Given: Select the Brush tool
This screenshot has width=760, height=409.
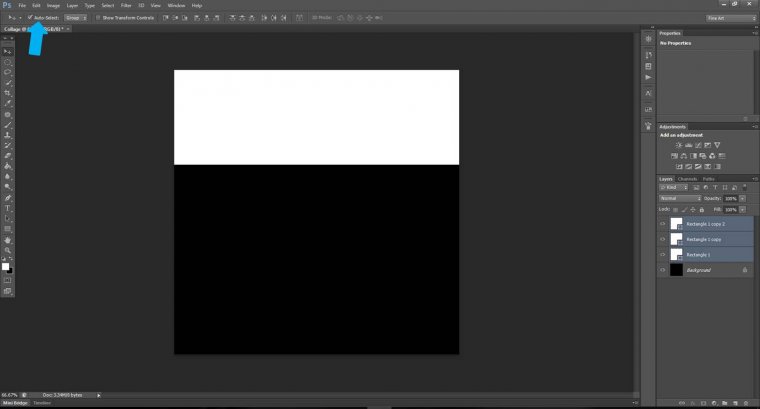Looking at the screenshot, I should point(7,125).
